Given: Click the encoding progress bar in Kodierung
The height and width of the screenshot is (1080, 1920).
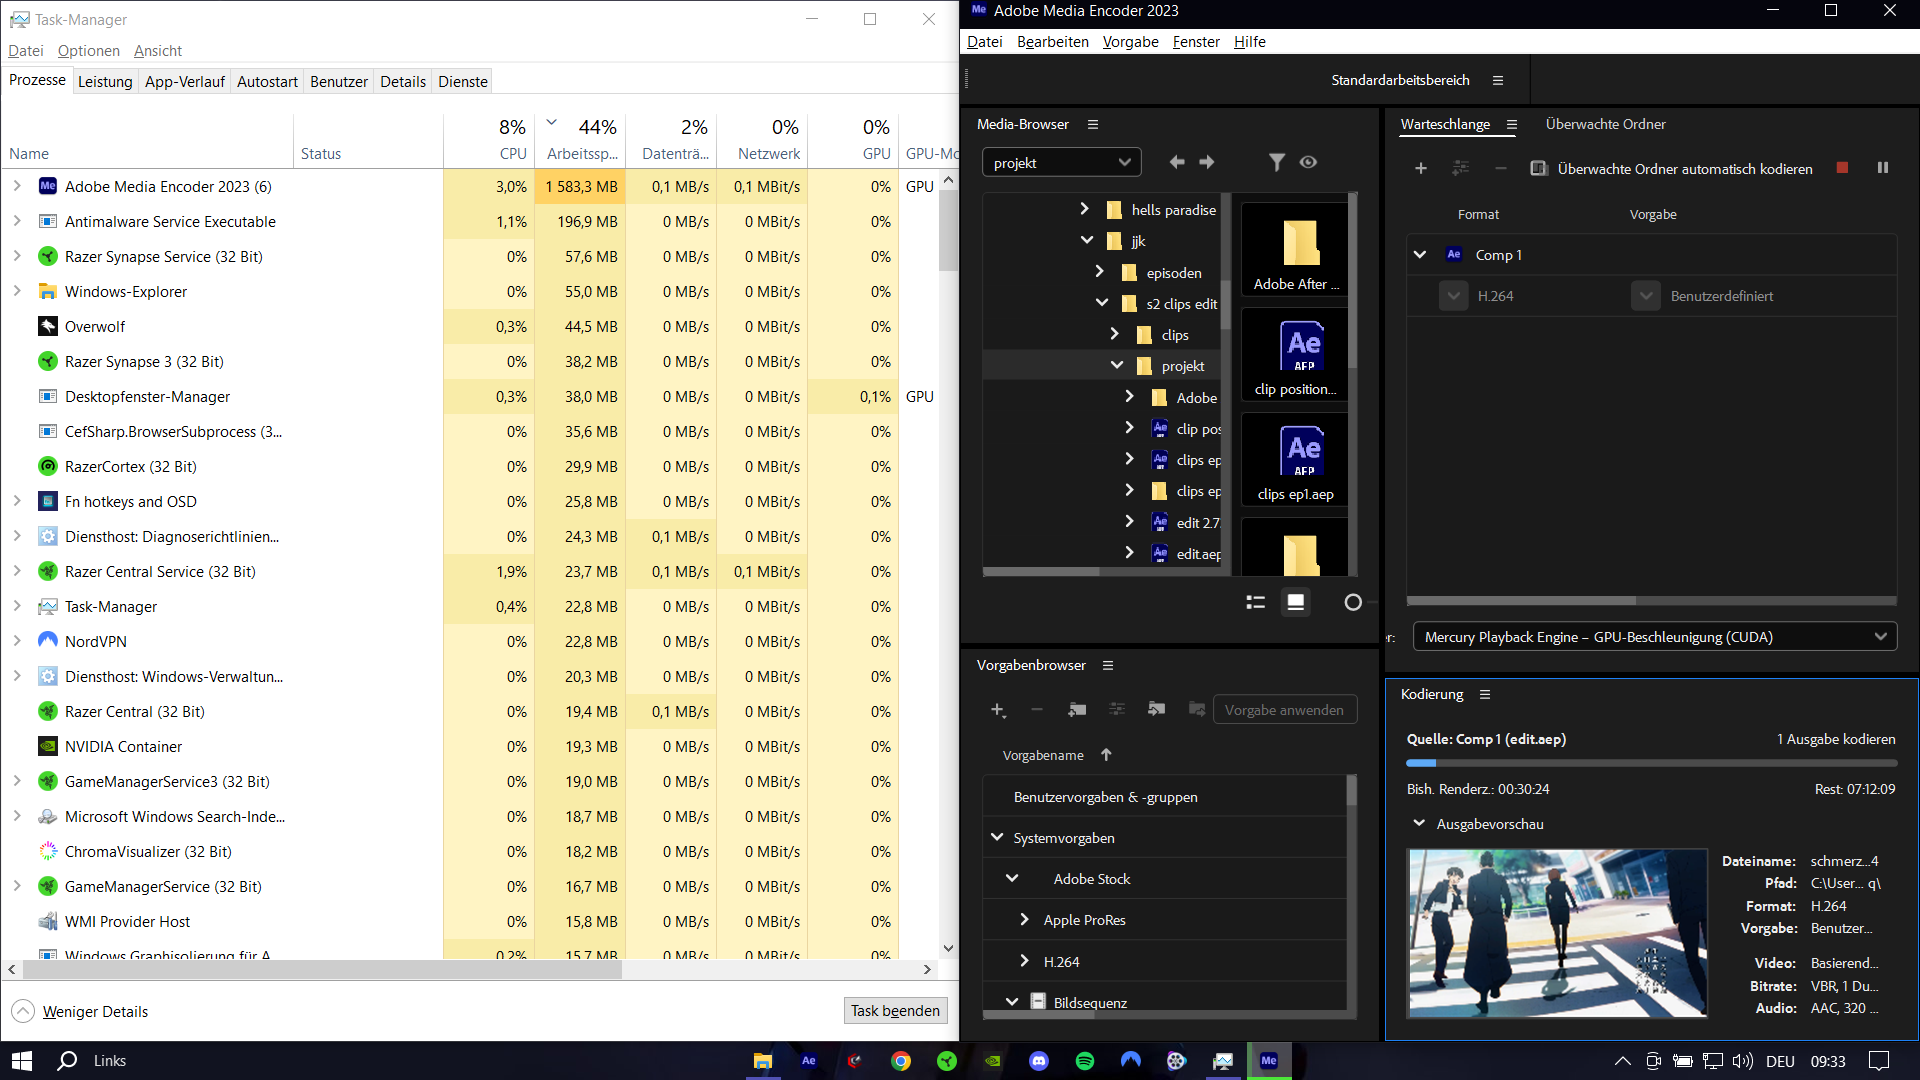Looking at the screenshot, I should [1651, 764].
